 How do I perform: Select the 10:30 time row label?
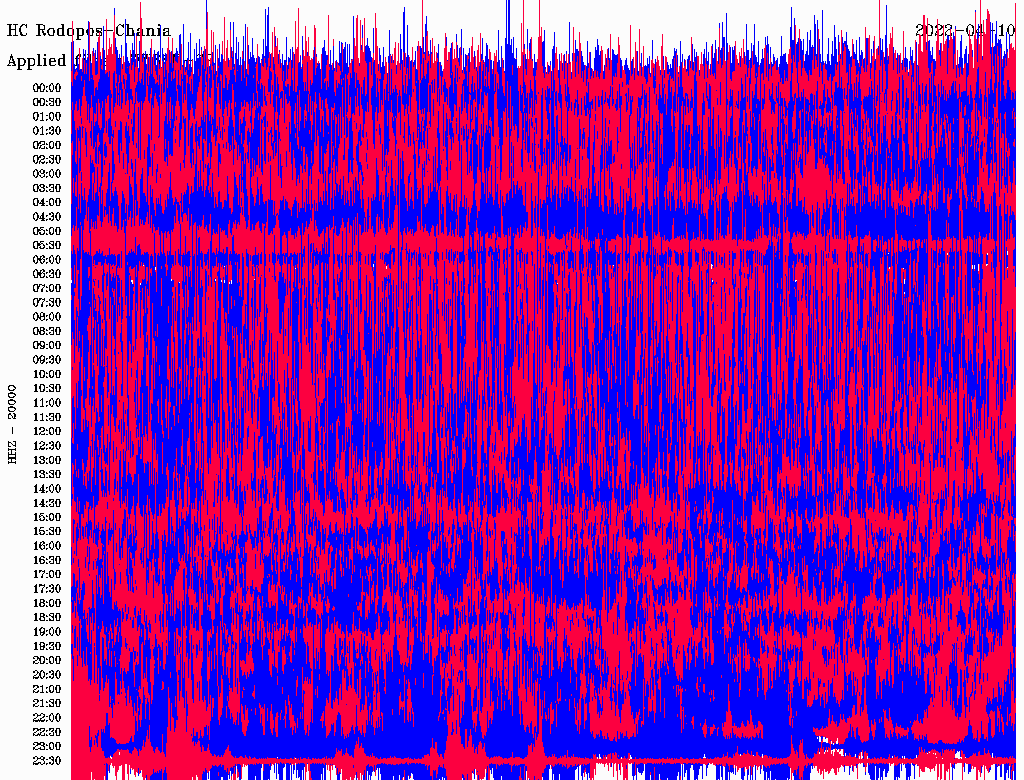click(x=47, y=389)
